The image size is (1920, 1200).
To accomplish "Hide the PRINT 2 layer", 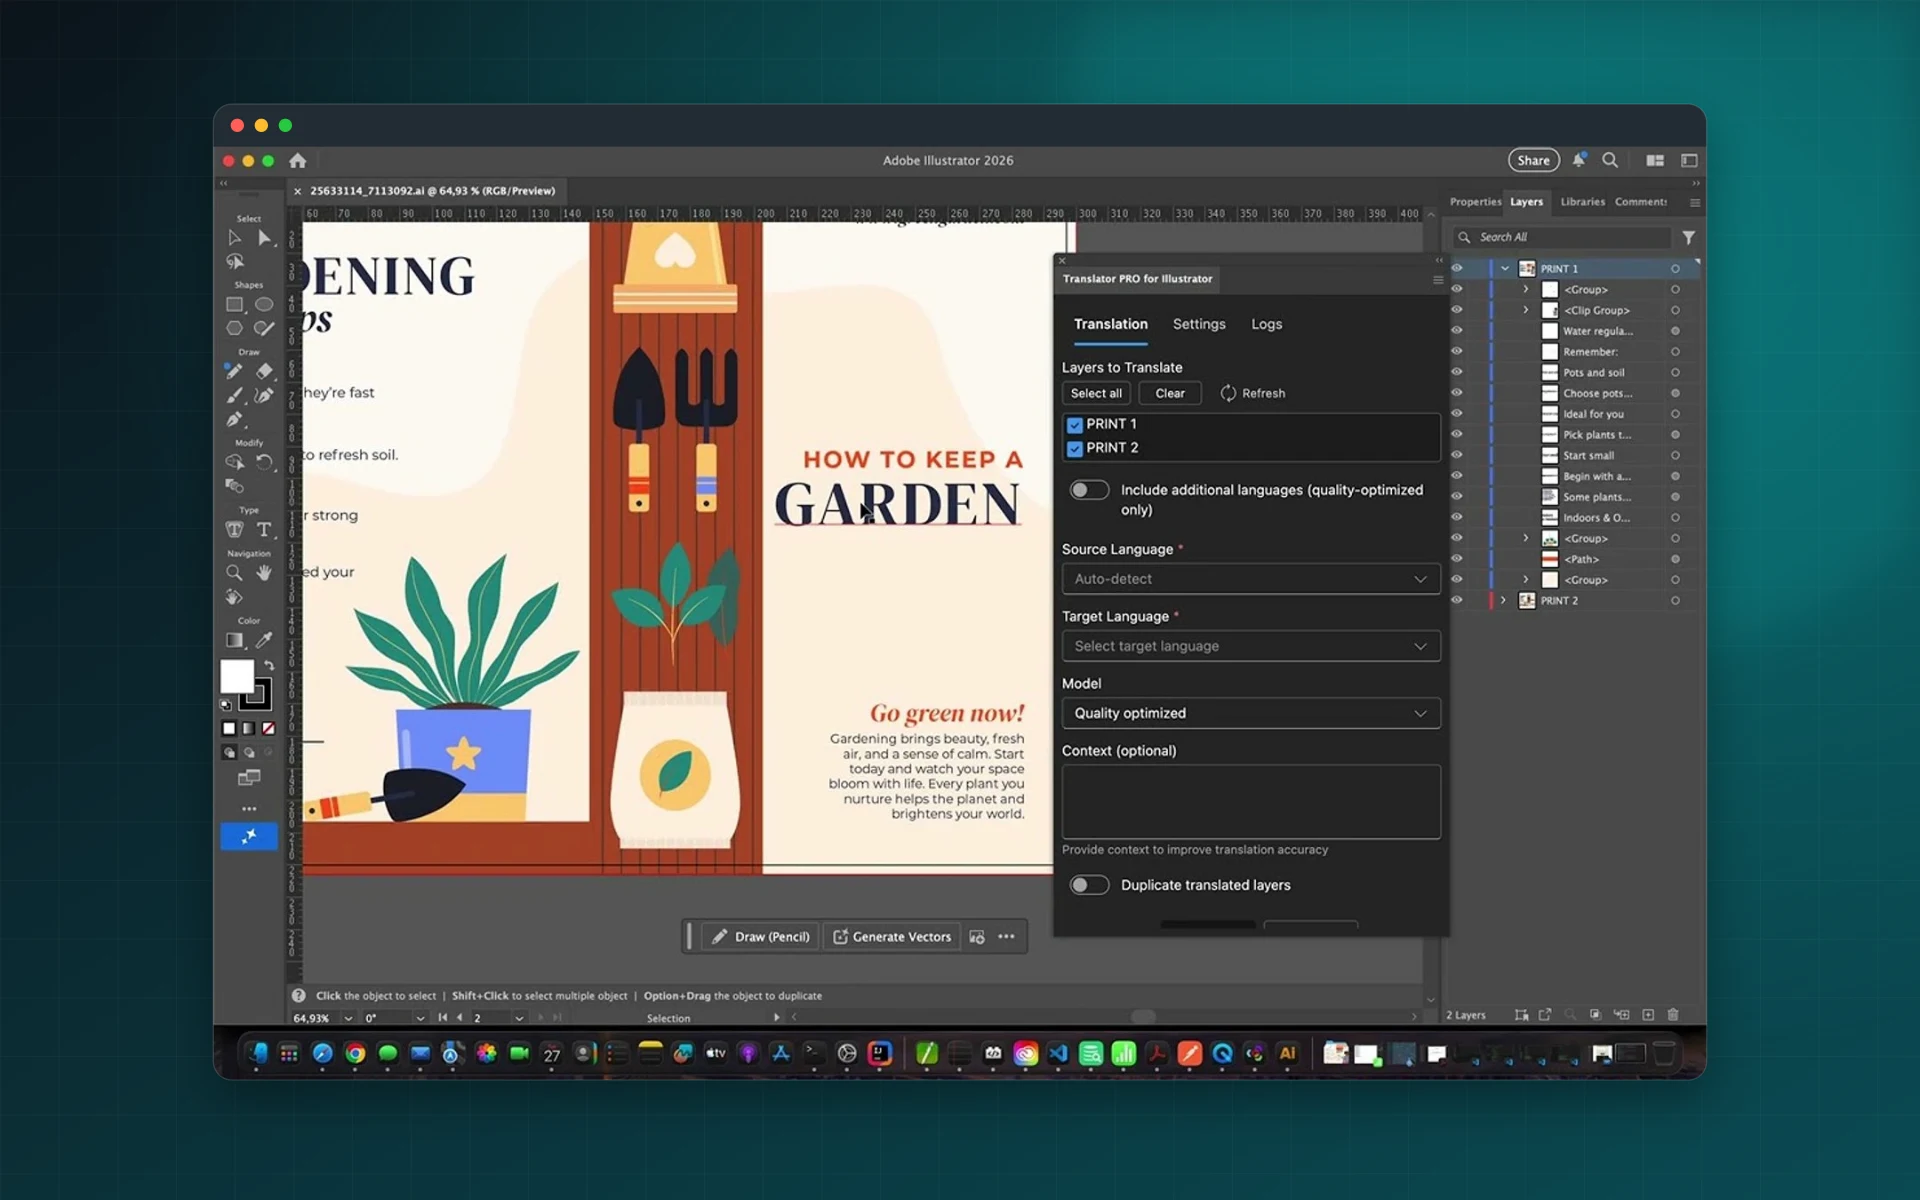I will 1457,600.
